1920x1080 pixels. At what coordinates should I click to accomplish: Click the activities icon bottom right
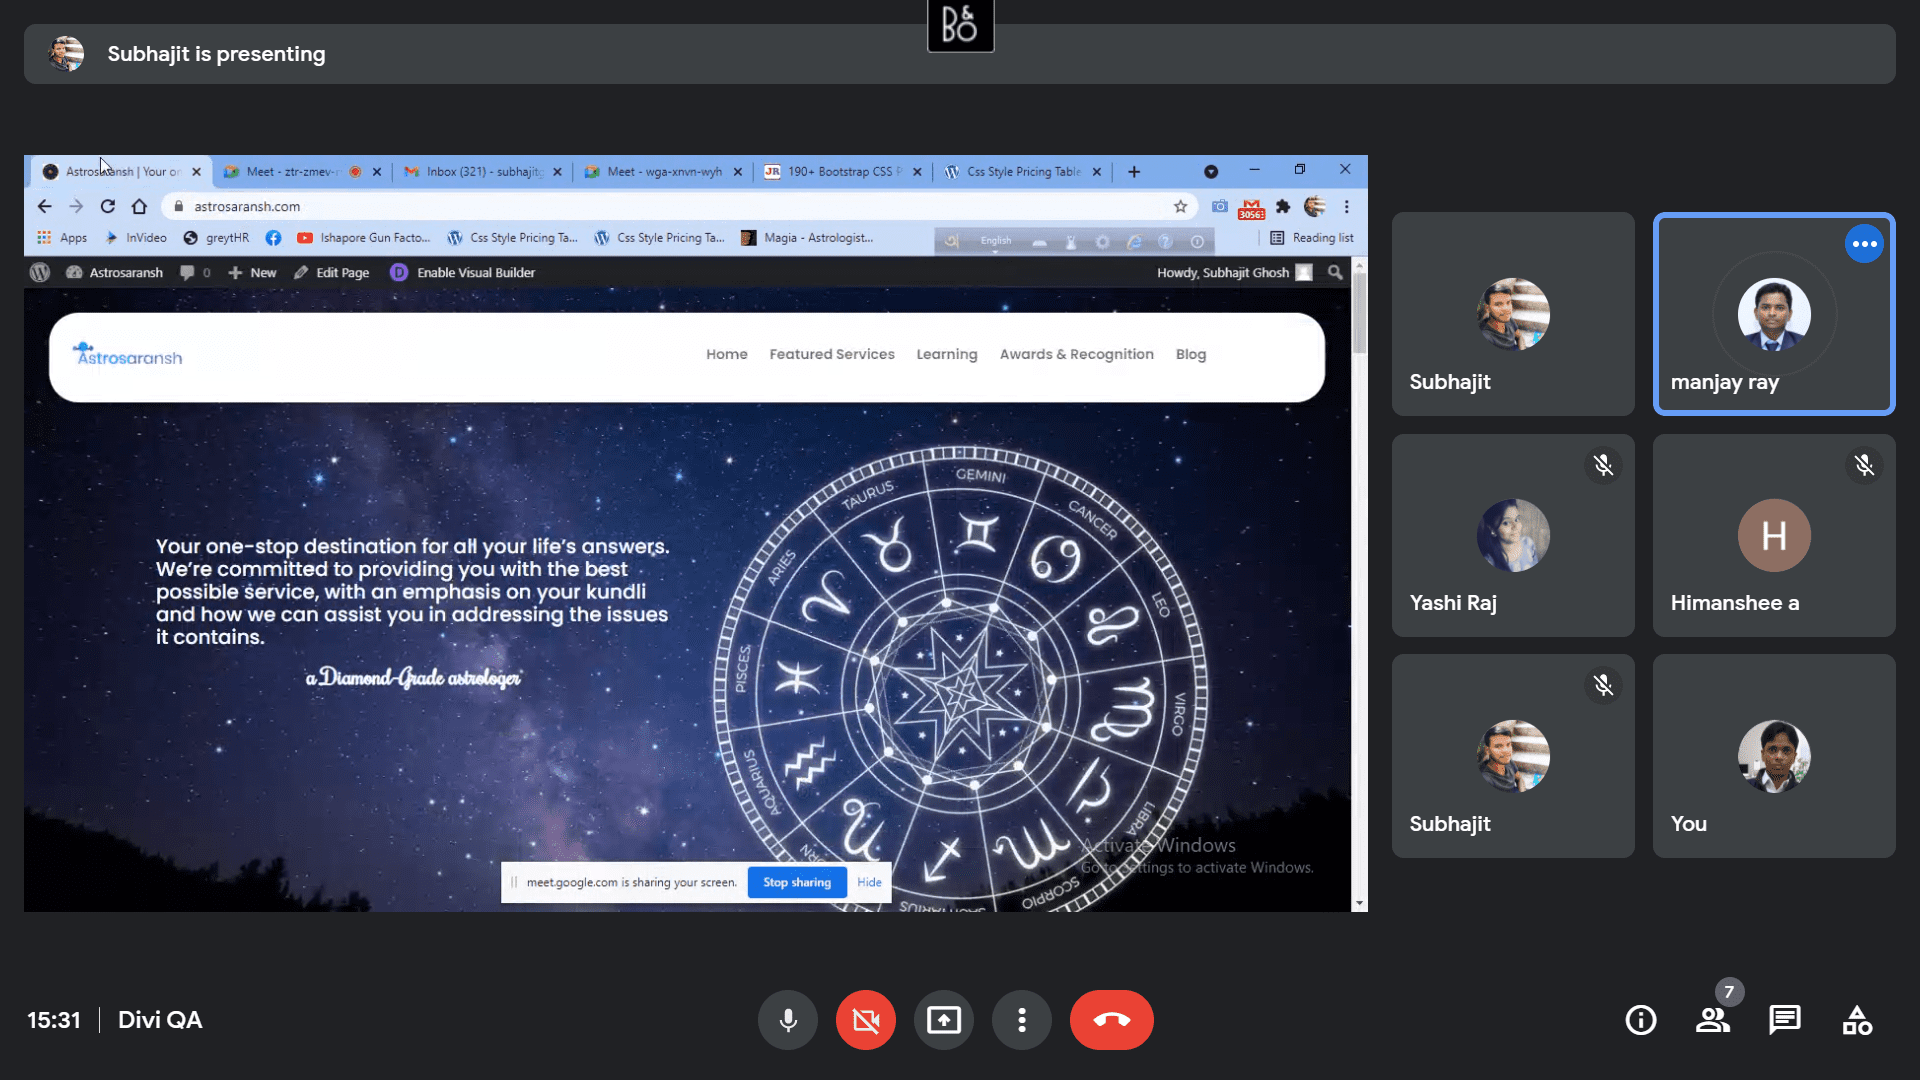(1858, 1019)
